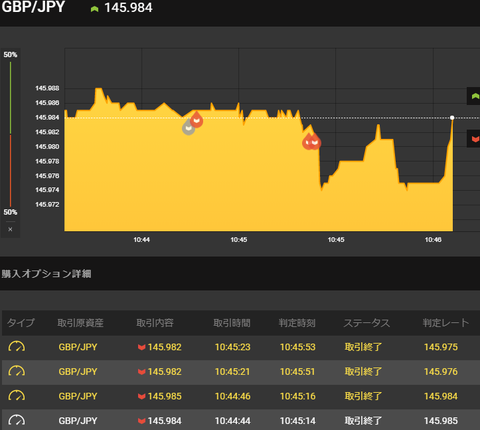Click trade time 10:44:46
Viewport: 480px width, 430px height.
tap(233, 396)
